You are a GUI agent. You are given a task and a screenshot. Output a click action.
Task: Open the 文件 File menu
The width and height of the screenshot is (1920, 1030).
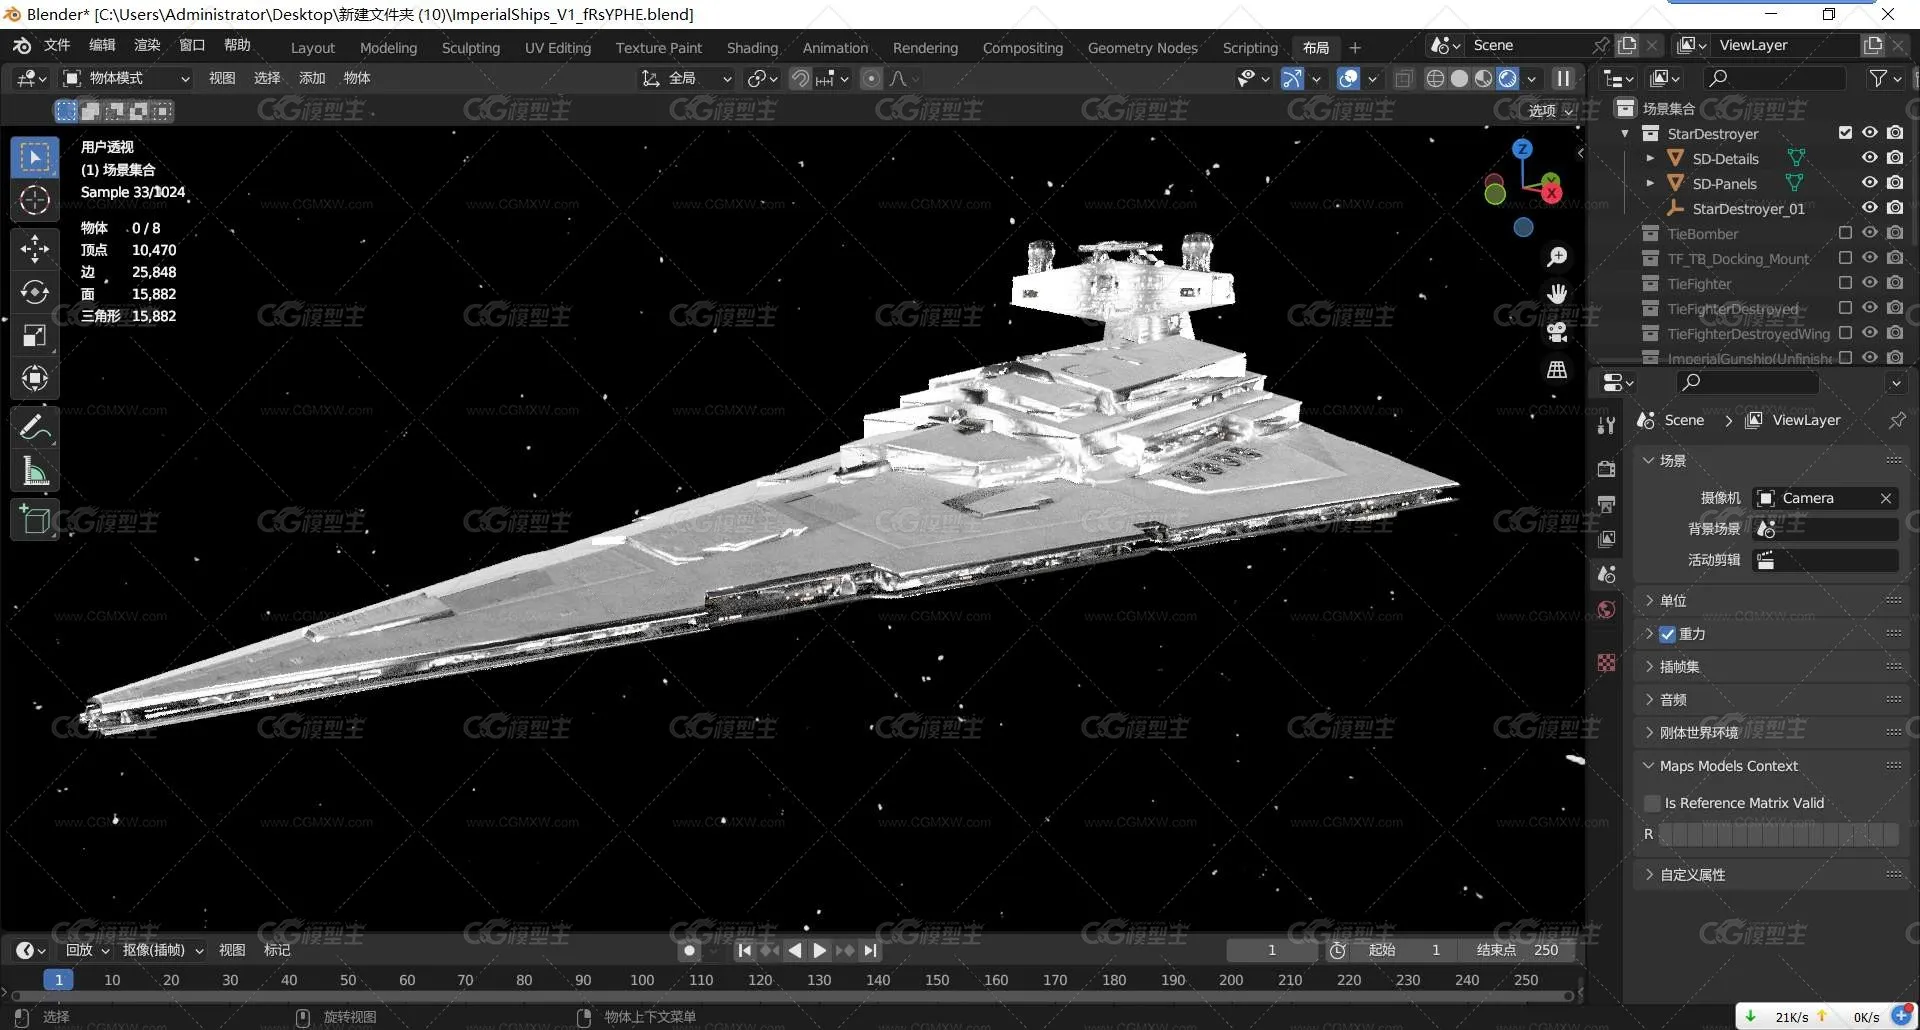(x=57, y=45)
